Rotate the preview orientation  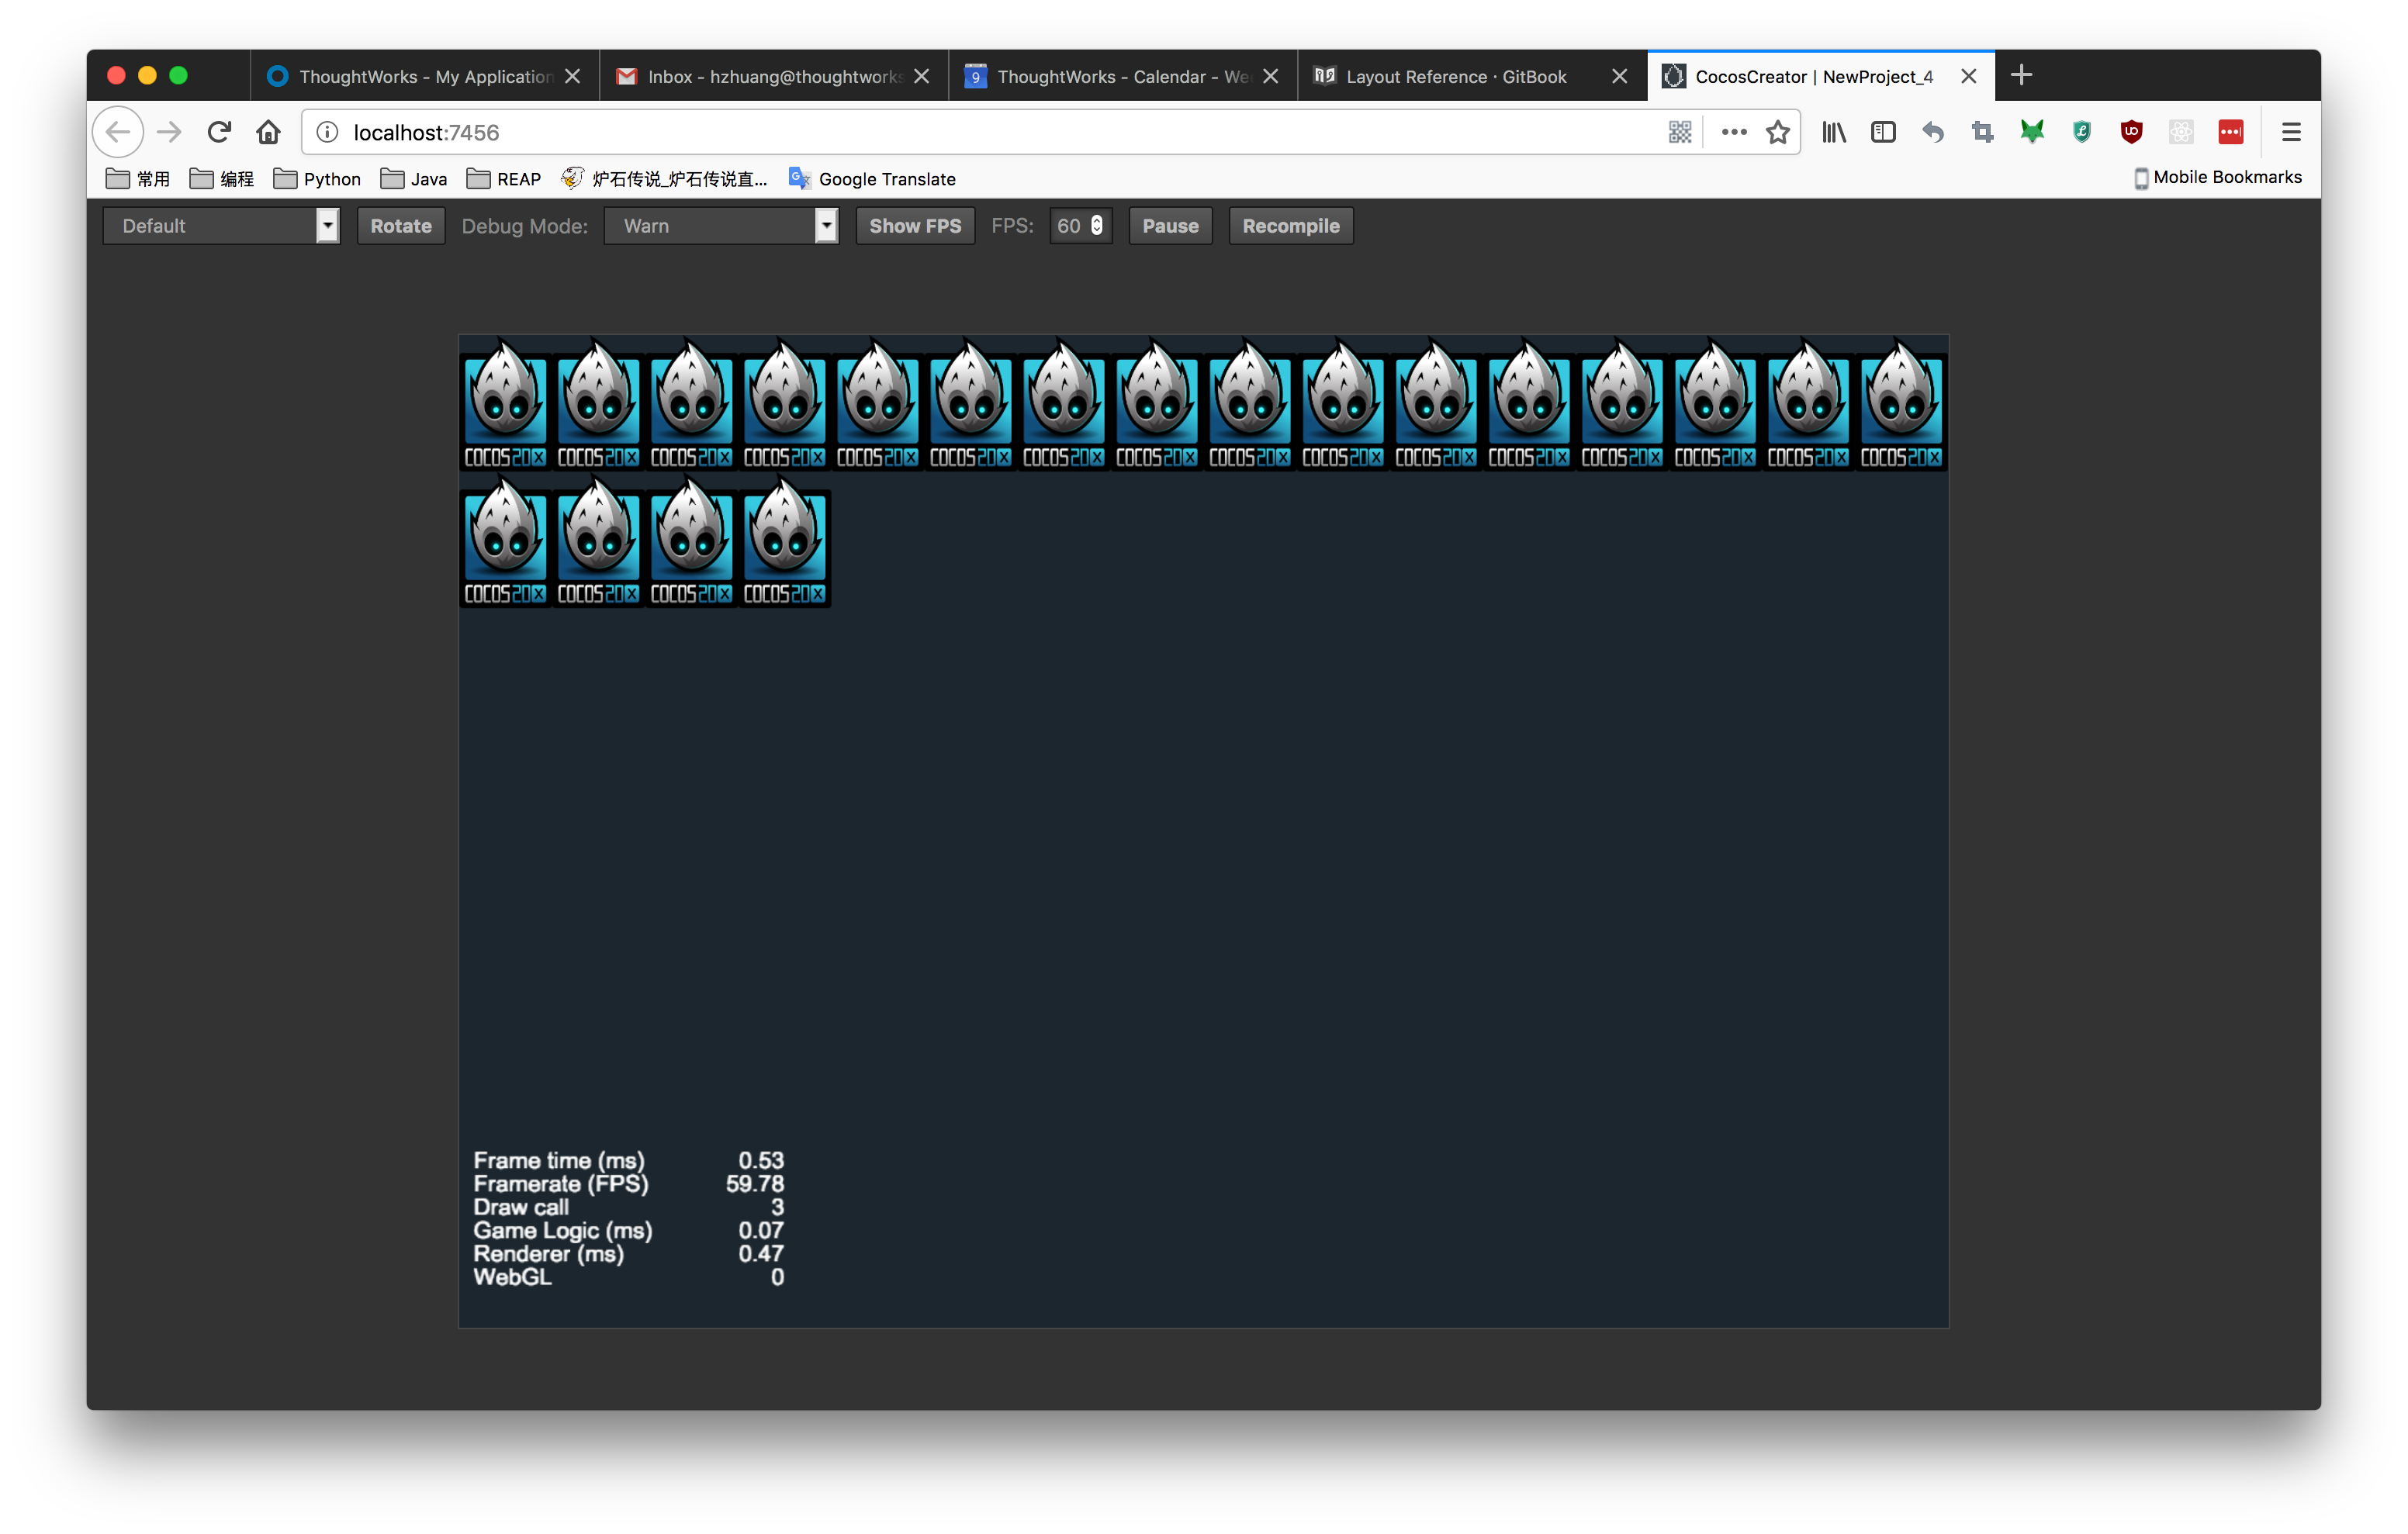click(400, 226)
